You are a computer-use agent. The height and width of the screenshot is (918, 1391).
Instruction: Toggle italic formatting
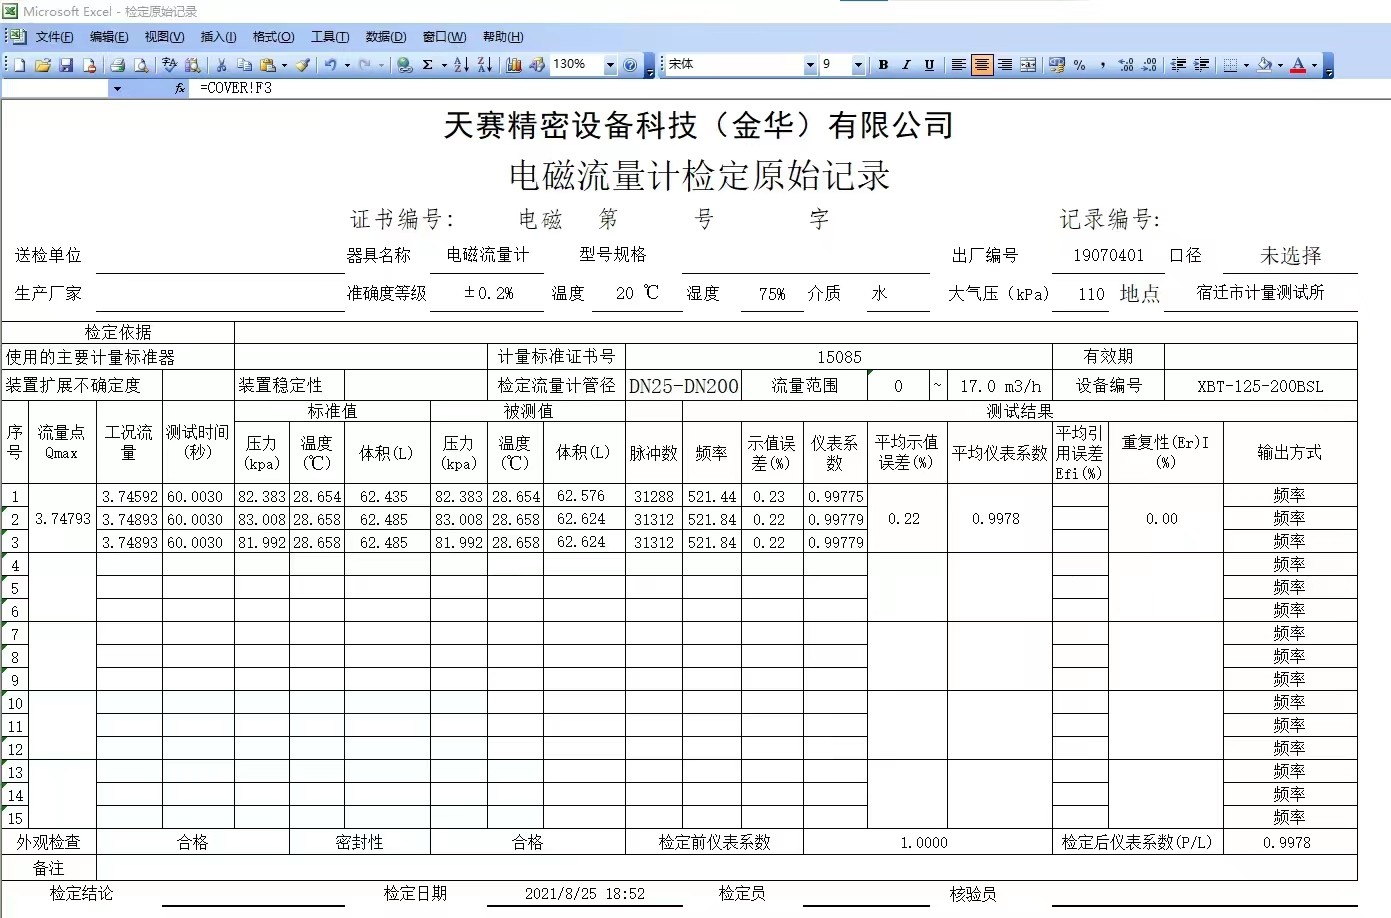tap(906, 65)
